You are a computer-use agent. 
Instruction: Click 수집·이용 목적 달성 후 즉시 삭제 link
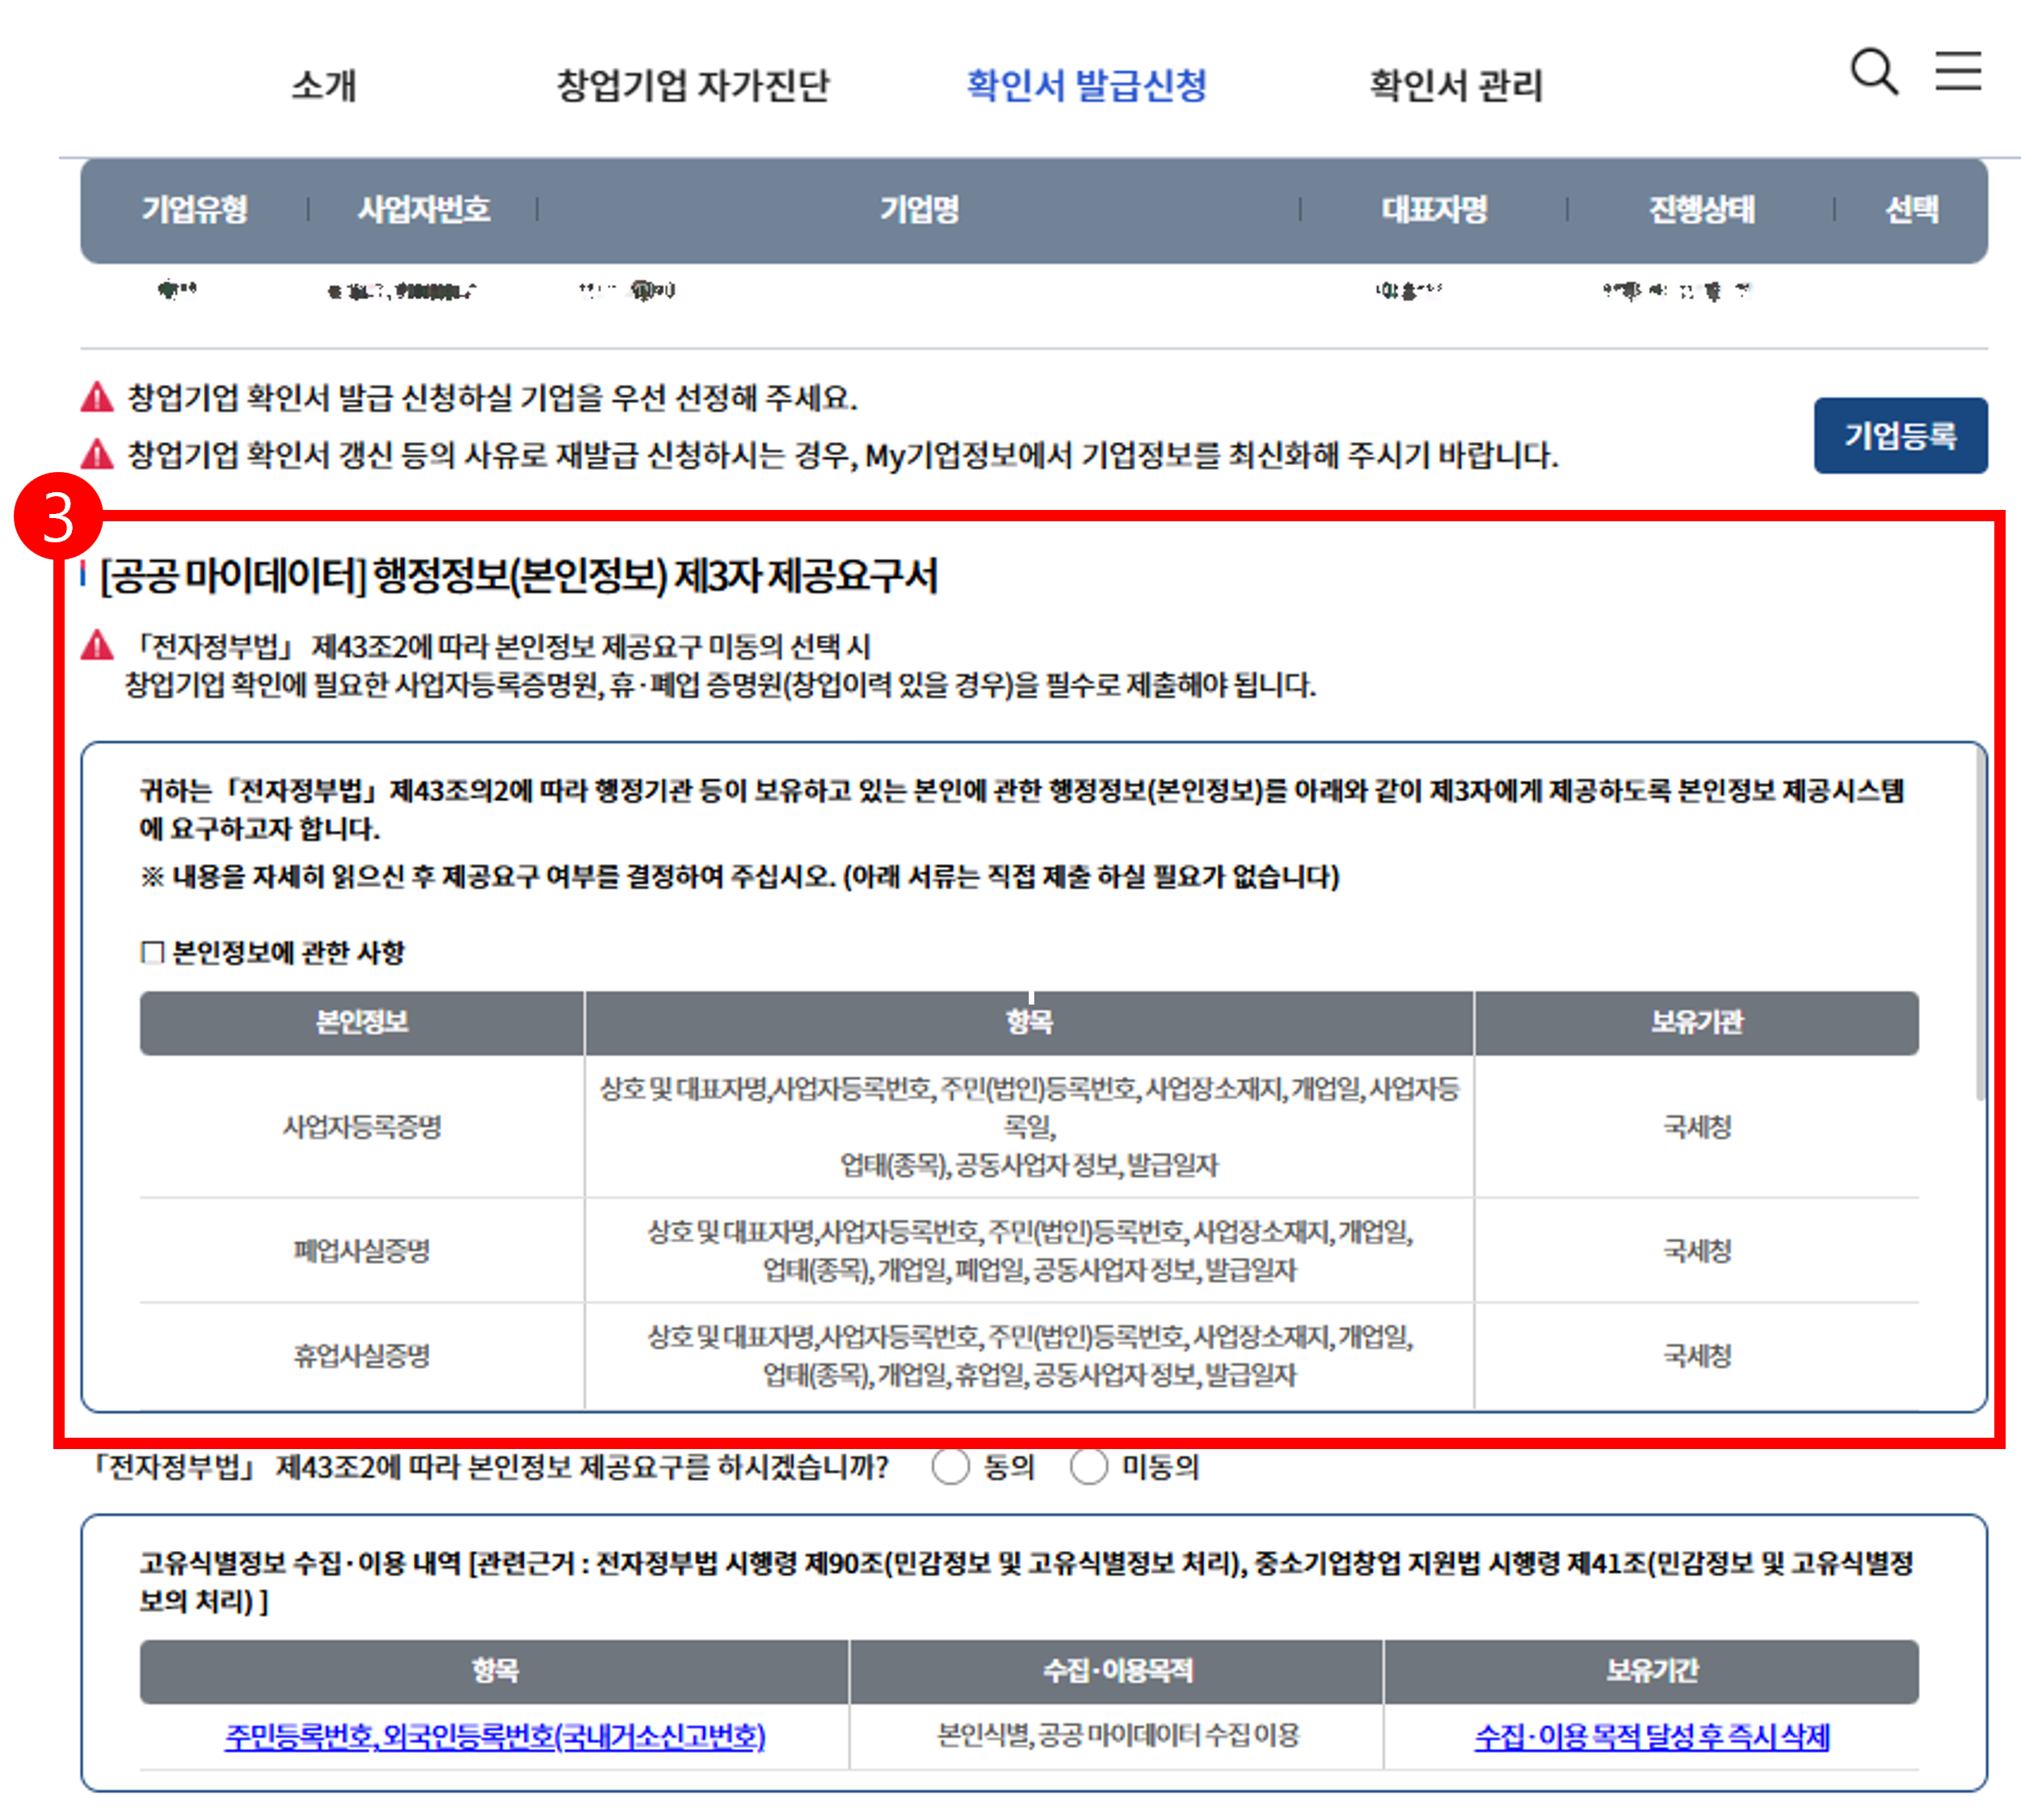coord(1651,1736)
